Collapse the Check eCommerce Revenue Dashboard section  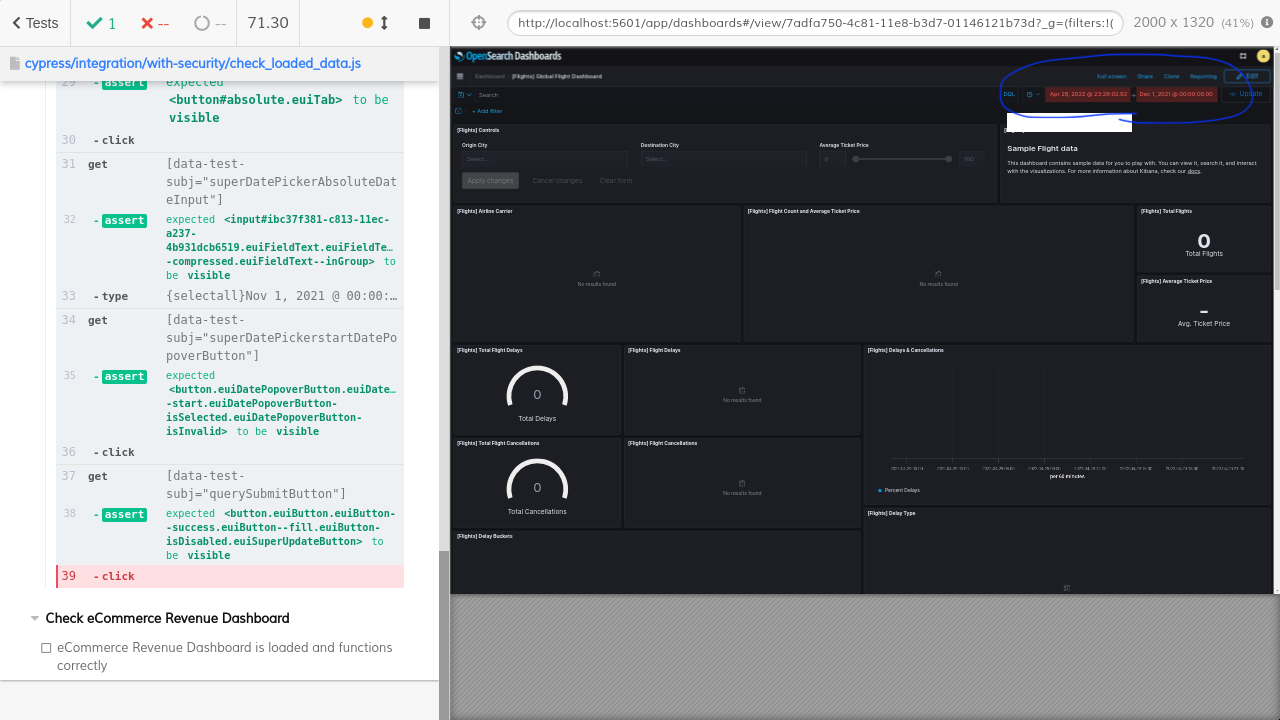[x=35, y=618]
